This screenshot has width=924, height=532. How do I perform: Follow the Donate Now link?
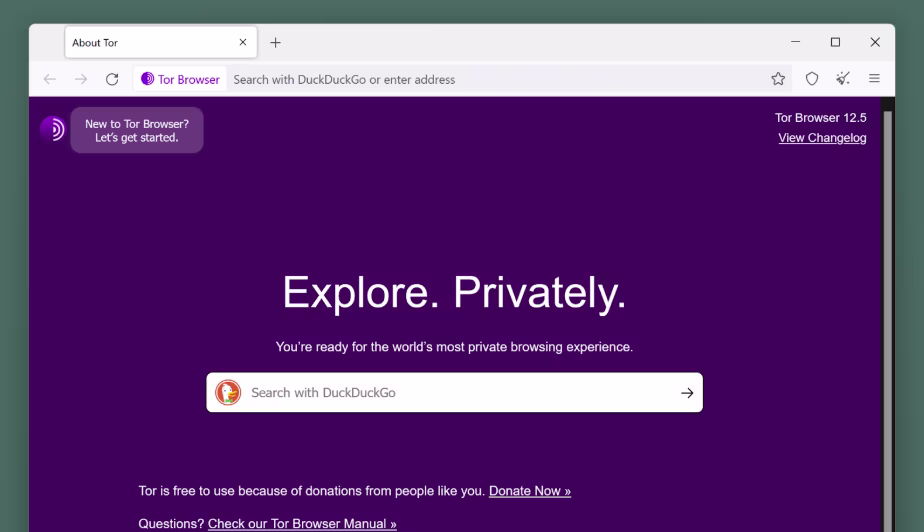click(530, 491)
